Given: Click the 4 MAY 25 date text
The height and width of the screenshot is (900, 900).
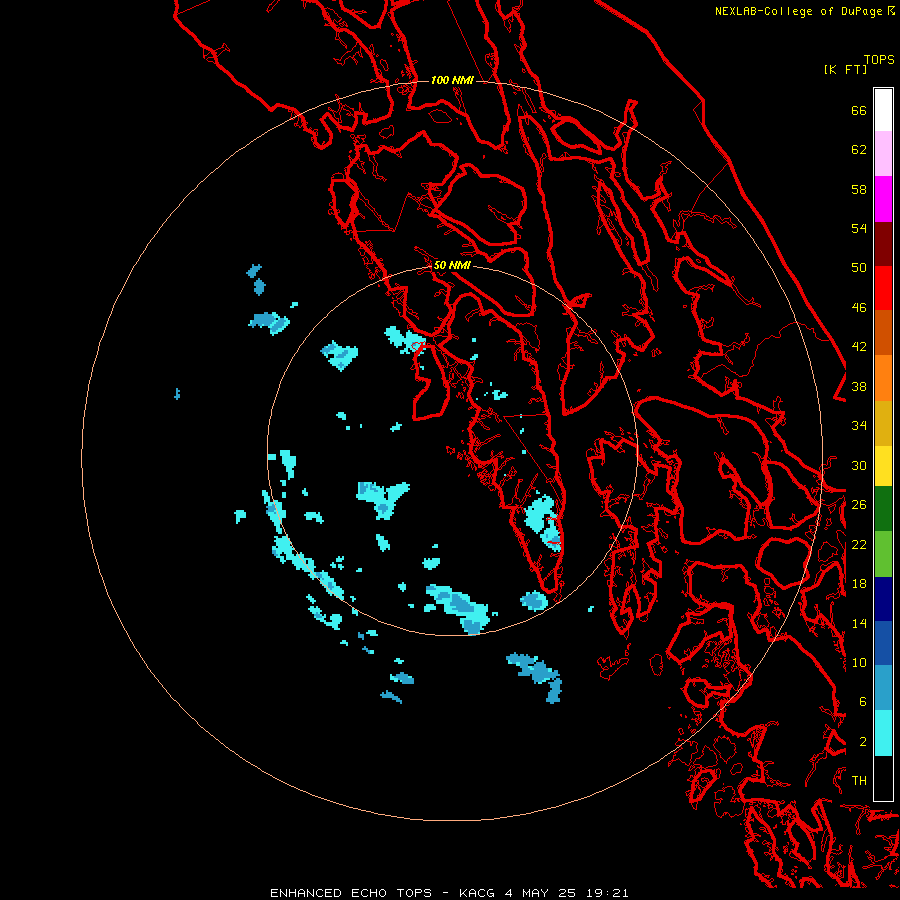Looking at the screenshot, I should tap(540, 893).
